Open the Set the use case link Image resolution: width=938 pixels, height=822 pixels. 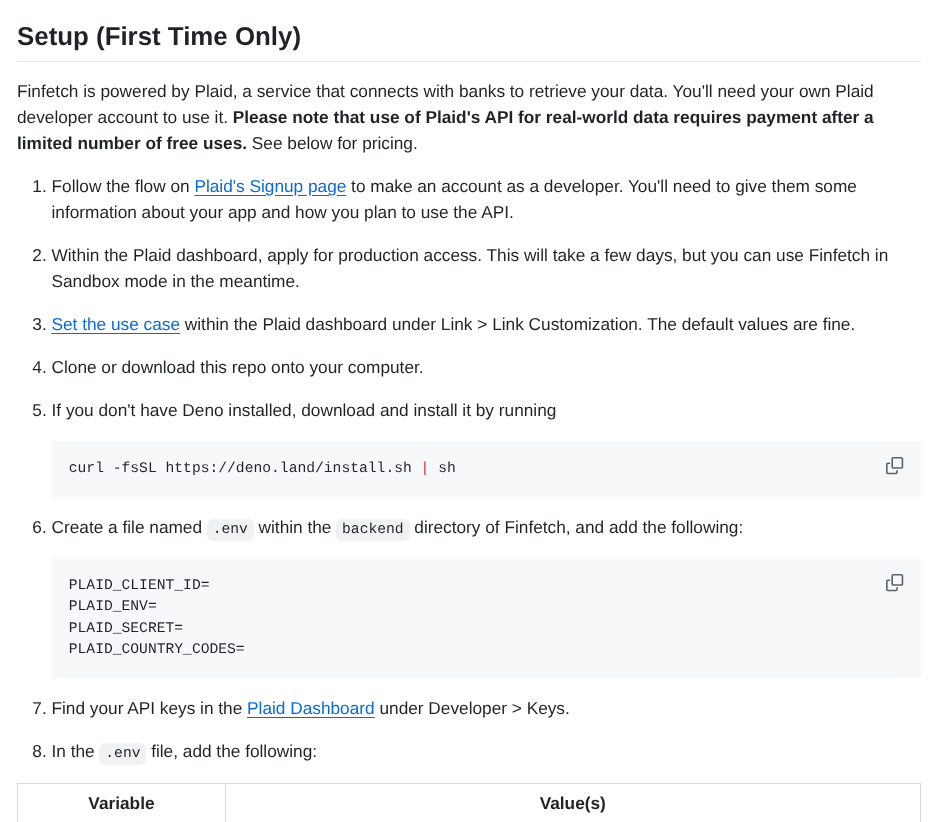pyautogui.click(x=115, y=324)
